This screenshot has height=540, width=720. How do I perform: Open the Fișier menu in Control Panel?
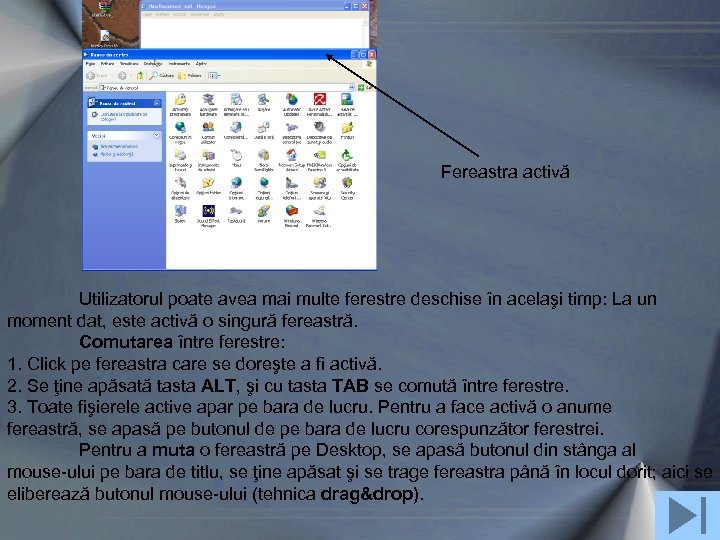[x=90, y=63]
